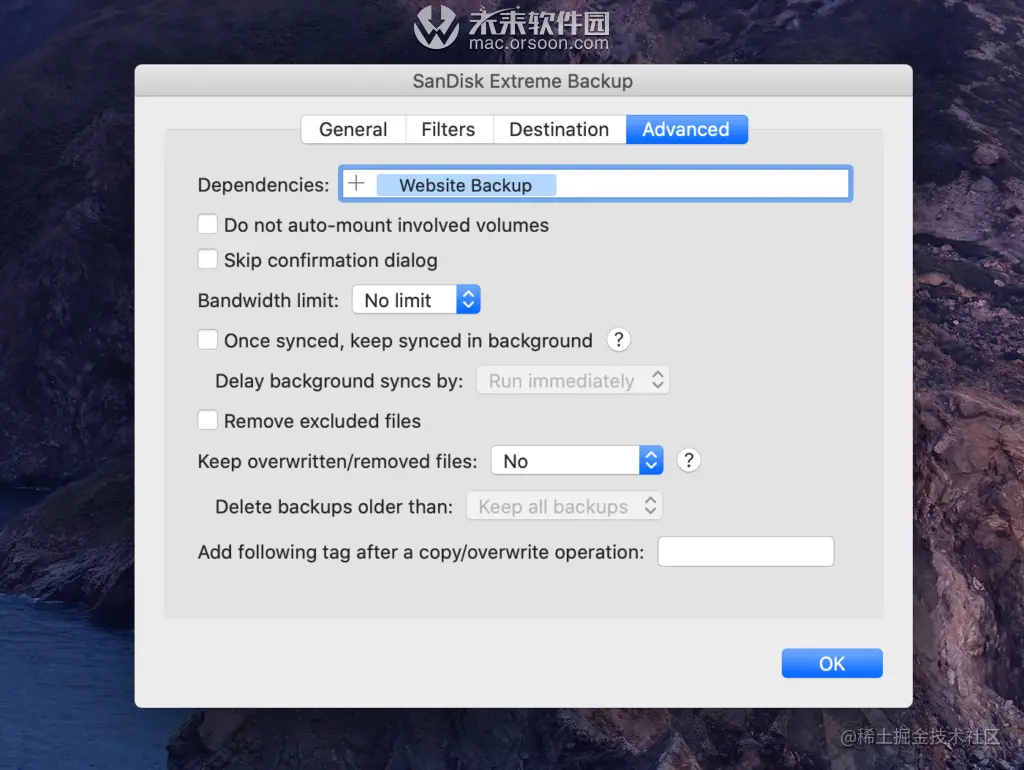The width and height of the screenshot is (1024, 770).
Task: Enable Do not auto-mount involved volumes
Action: coord(208,224)
